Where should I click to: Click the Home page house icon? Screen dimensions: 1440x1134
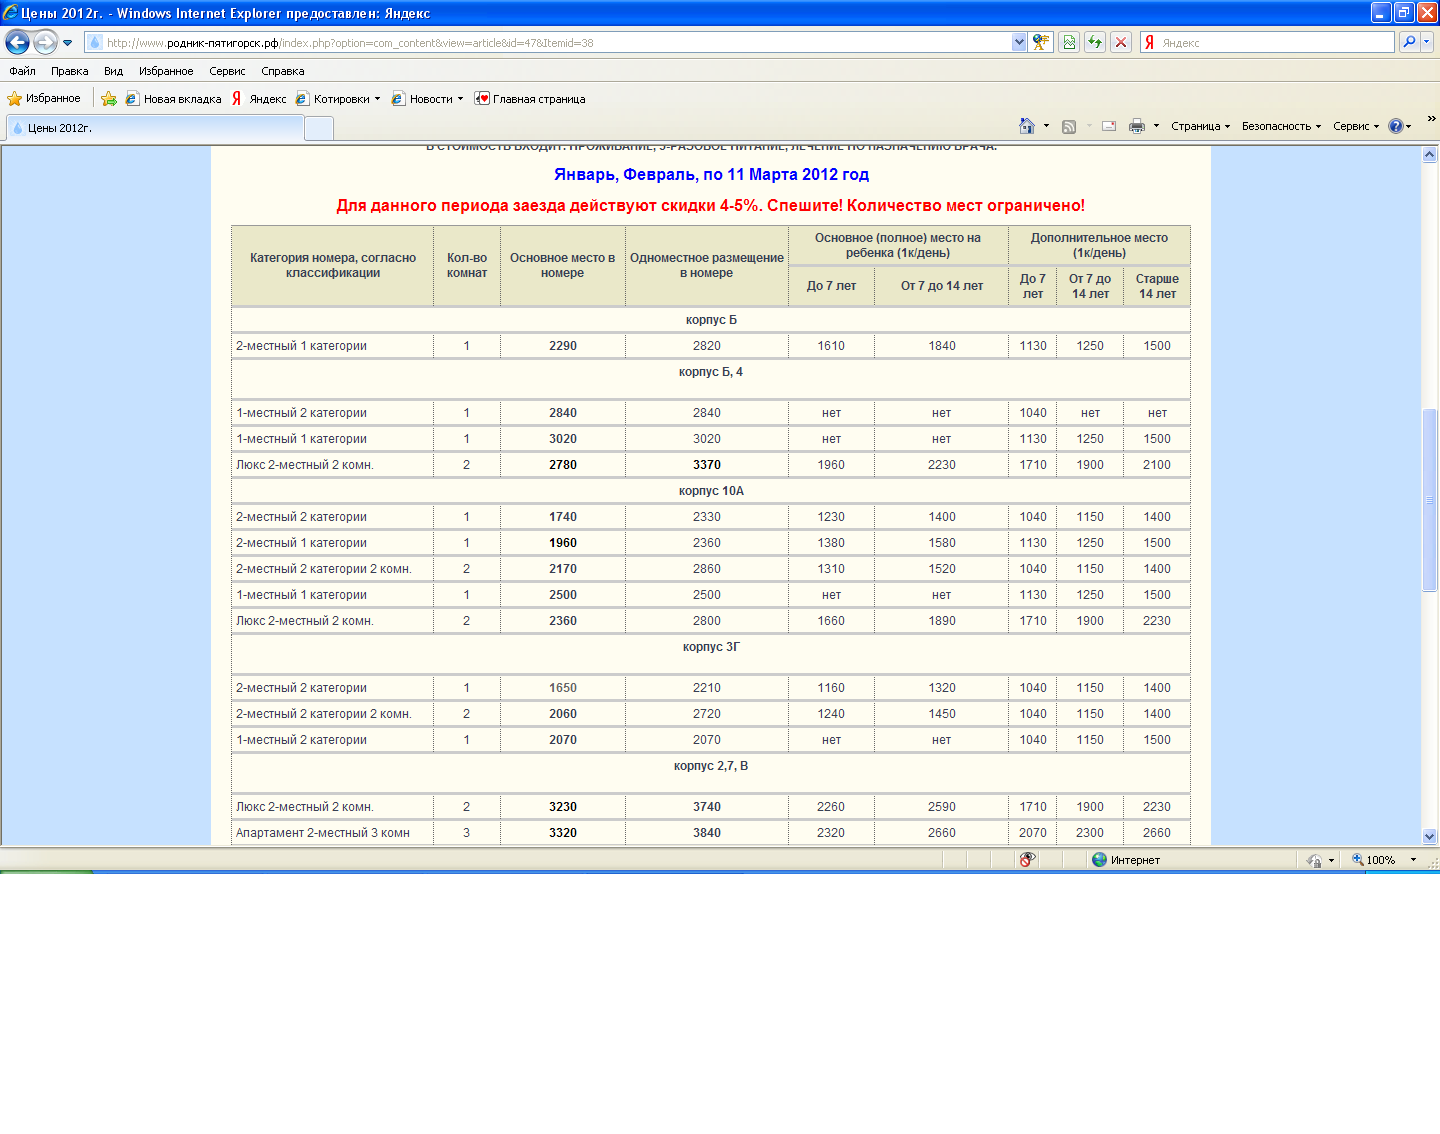(x=1027, y=126)
